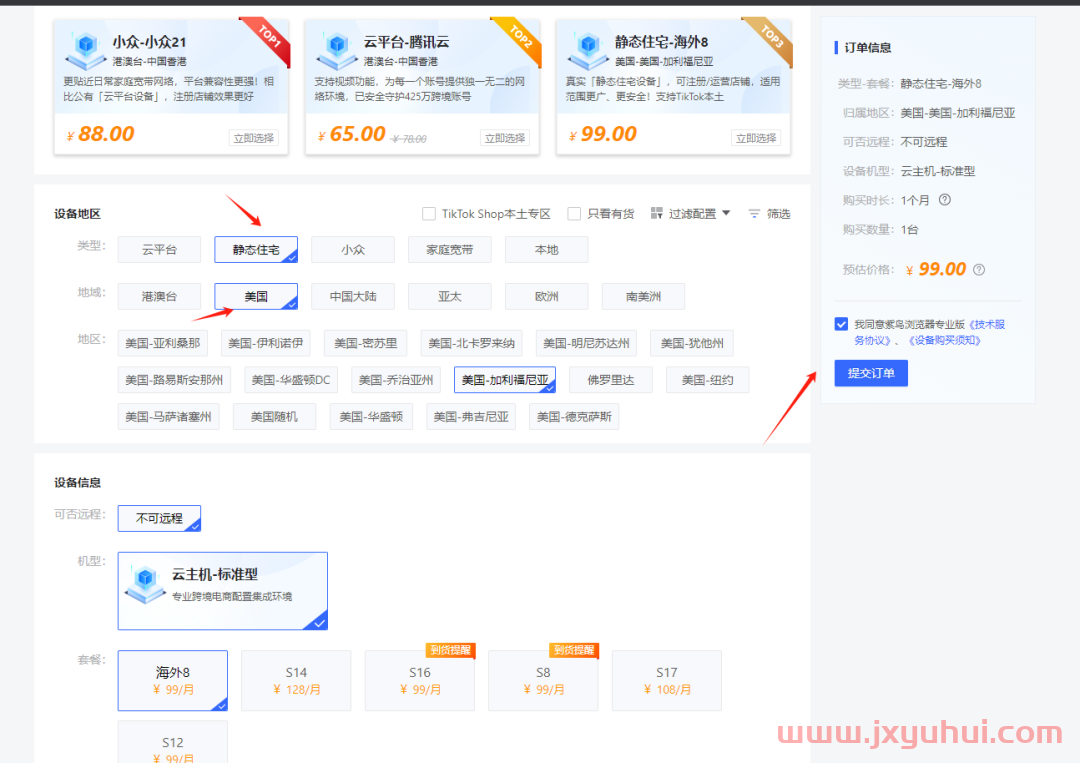Expand the 过滤配置 dropdown arrow

pos(726,213)
